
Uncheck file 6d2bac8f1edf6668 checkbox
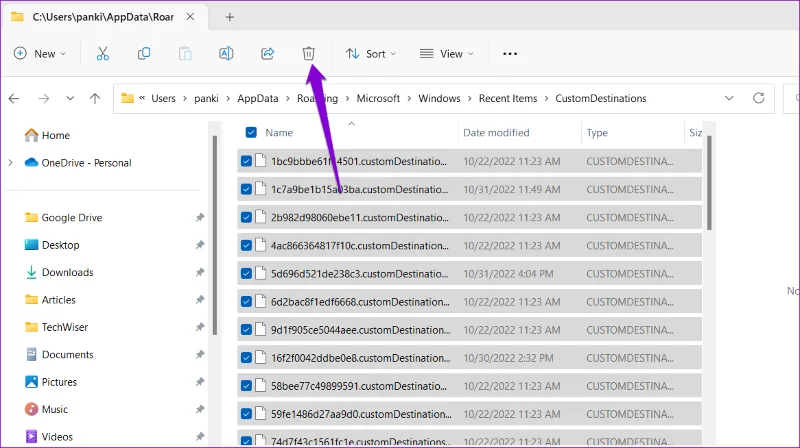click(246, 302)
